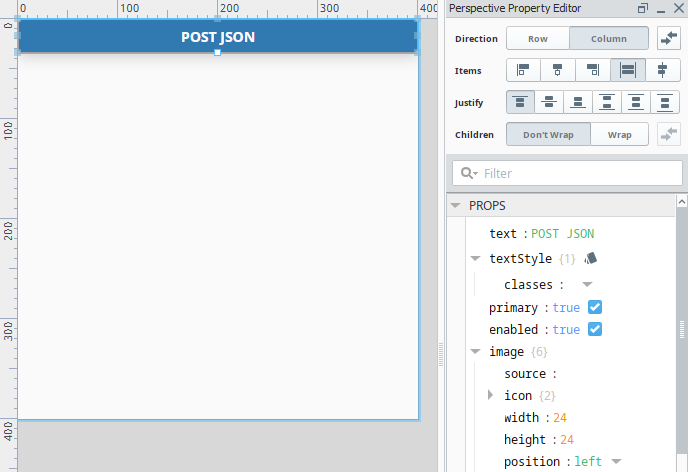The height and width of the screenshot is (472, 688).
Task: Click the POST JSON button on canvas
Action: pyautogui.click(x=217, y=37)
